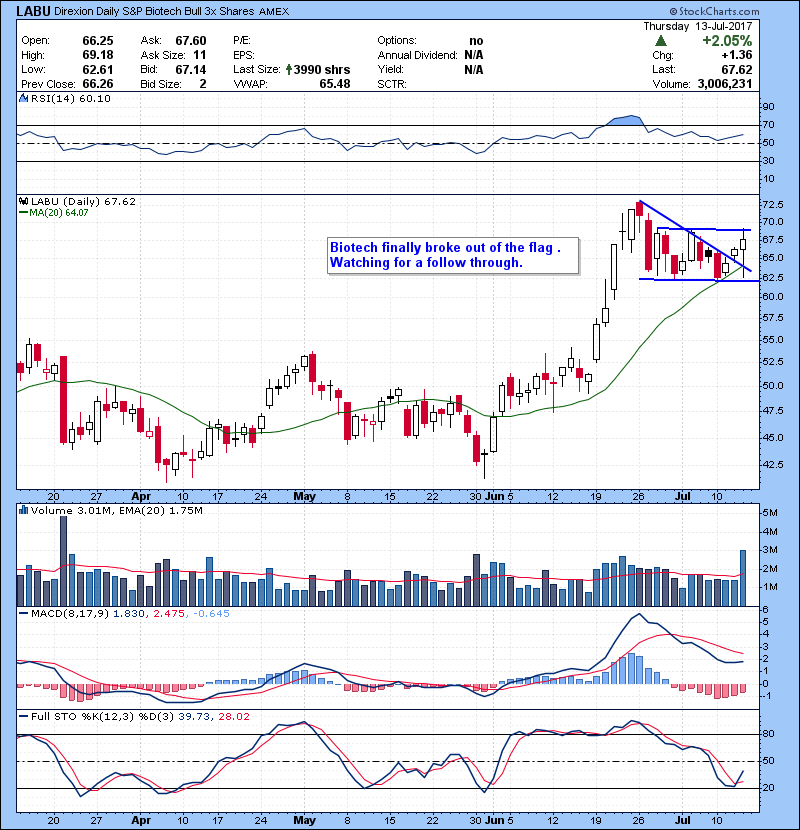Screen dimensions: 800x830
Task: Click the LABU (Daily) 67.62 chart label
Action: 84,202
